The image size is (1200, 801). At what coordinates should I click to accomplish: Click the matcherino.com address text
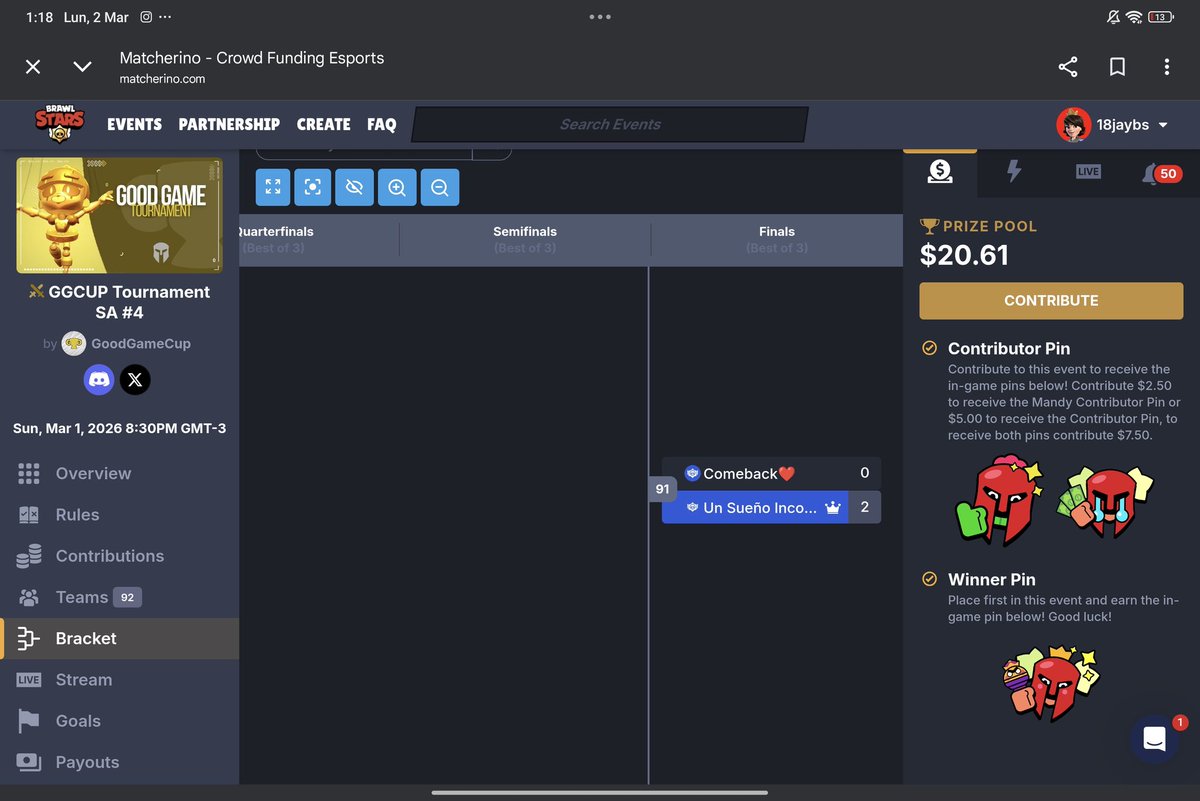click(162, 79)
